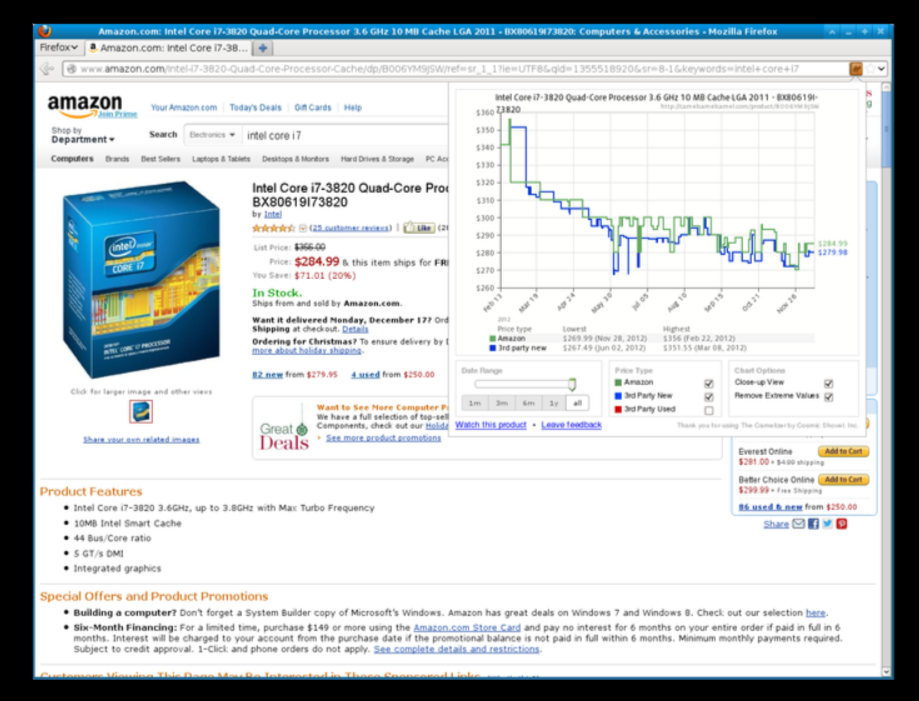Add Better Choice Online offer to cart

(x=843, y=479)
